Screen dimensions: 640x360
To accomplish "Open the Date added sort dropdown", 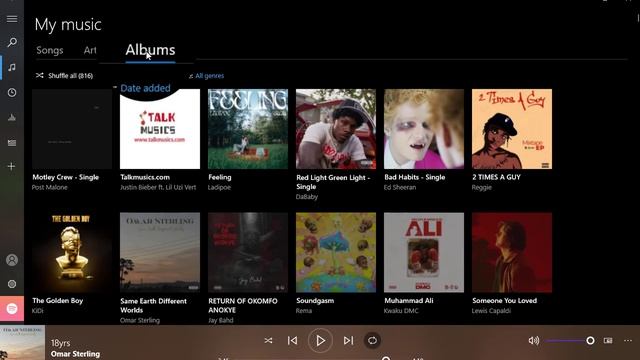I will [145, 88].
